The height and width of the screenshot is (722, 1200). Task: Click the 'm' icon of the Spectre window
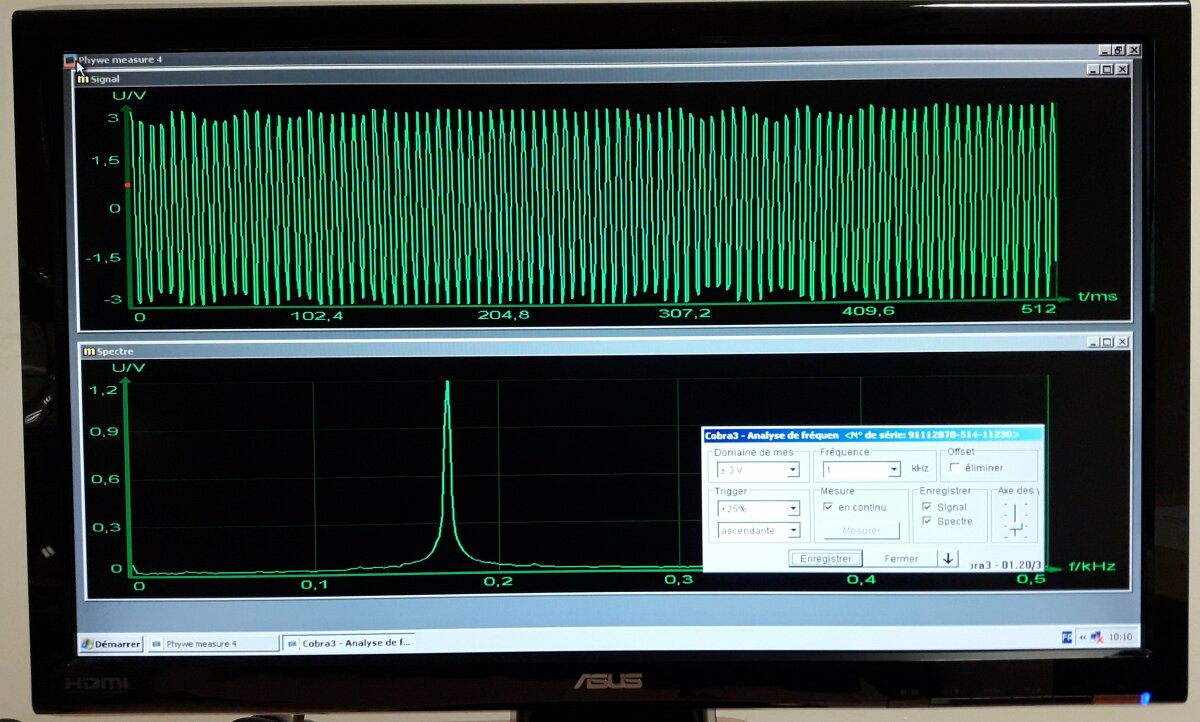pos(89,351)
